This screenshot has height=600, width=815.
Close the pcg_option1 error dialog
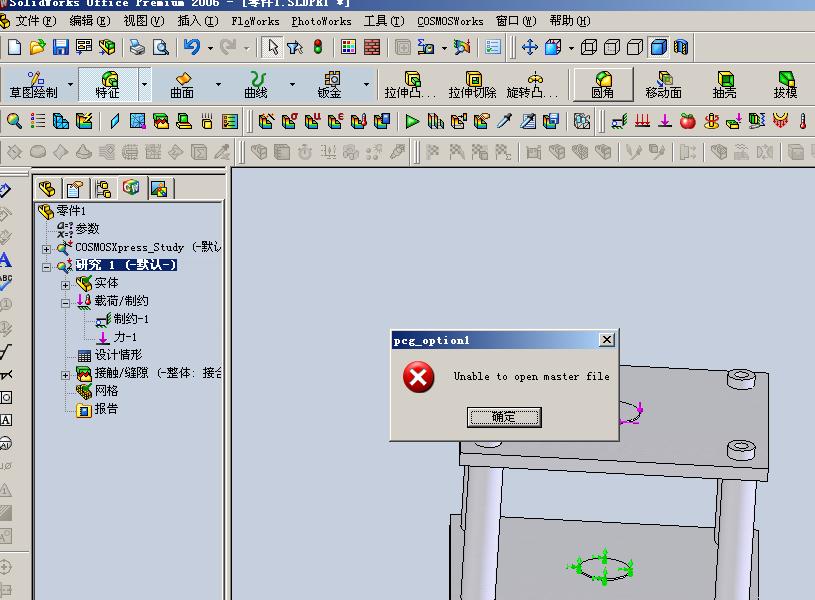[x=607, y=340]
